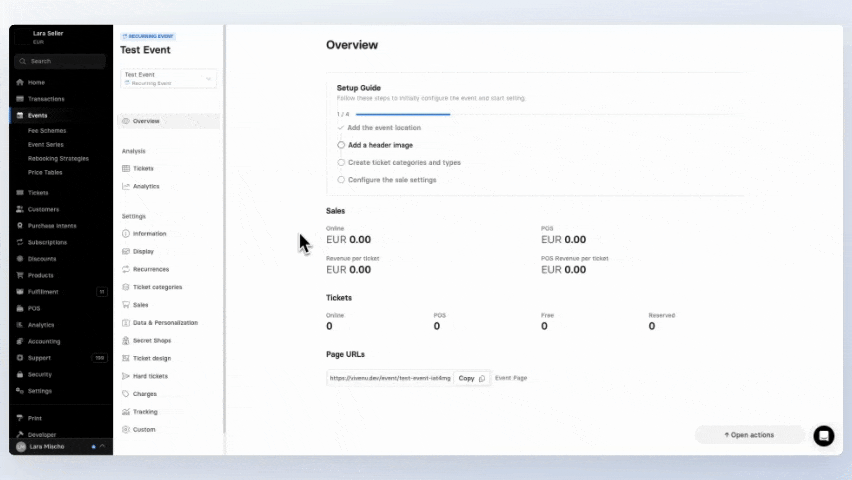The height and width of the screenshot is (480, 852).
Task: Click the Products cart icon
Action: click(x=20, y=275)
